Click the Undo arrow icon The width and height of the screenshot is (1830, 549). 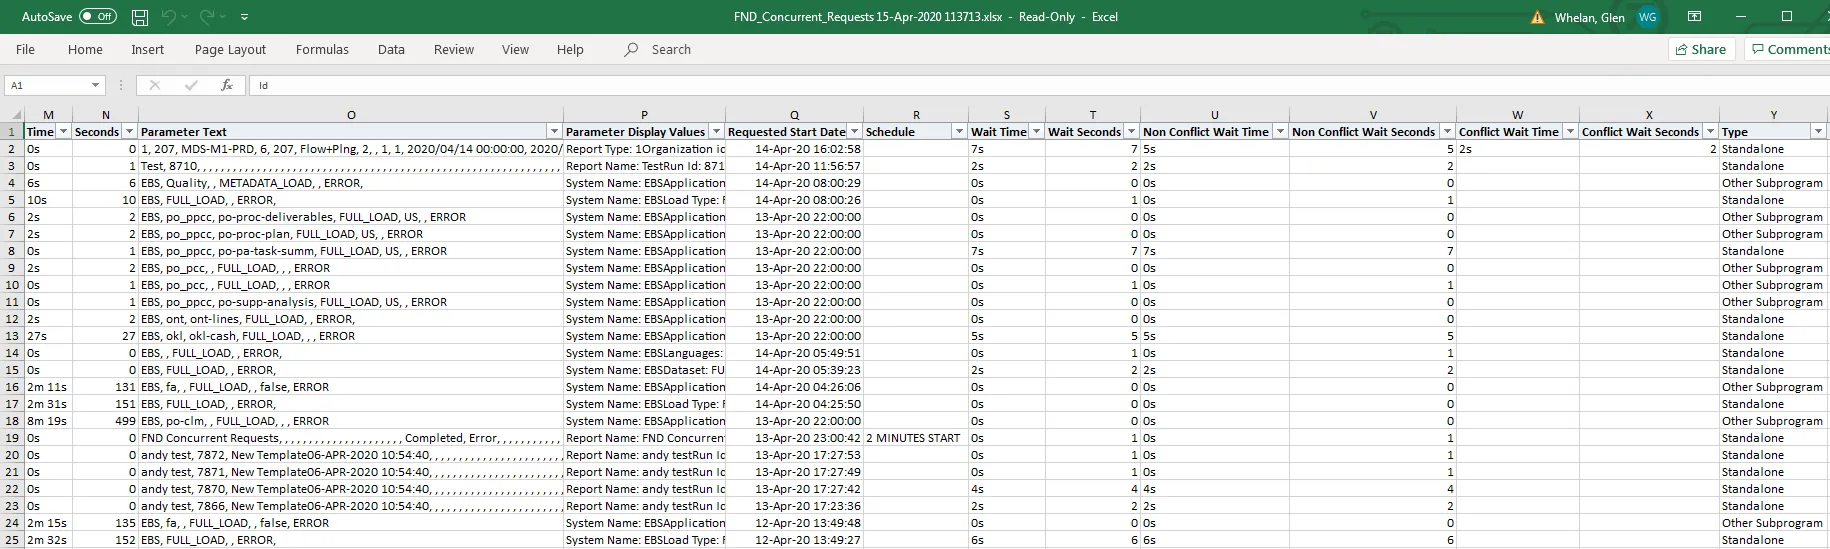click(x=169, y=17)
